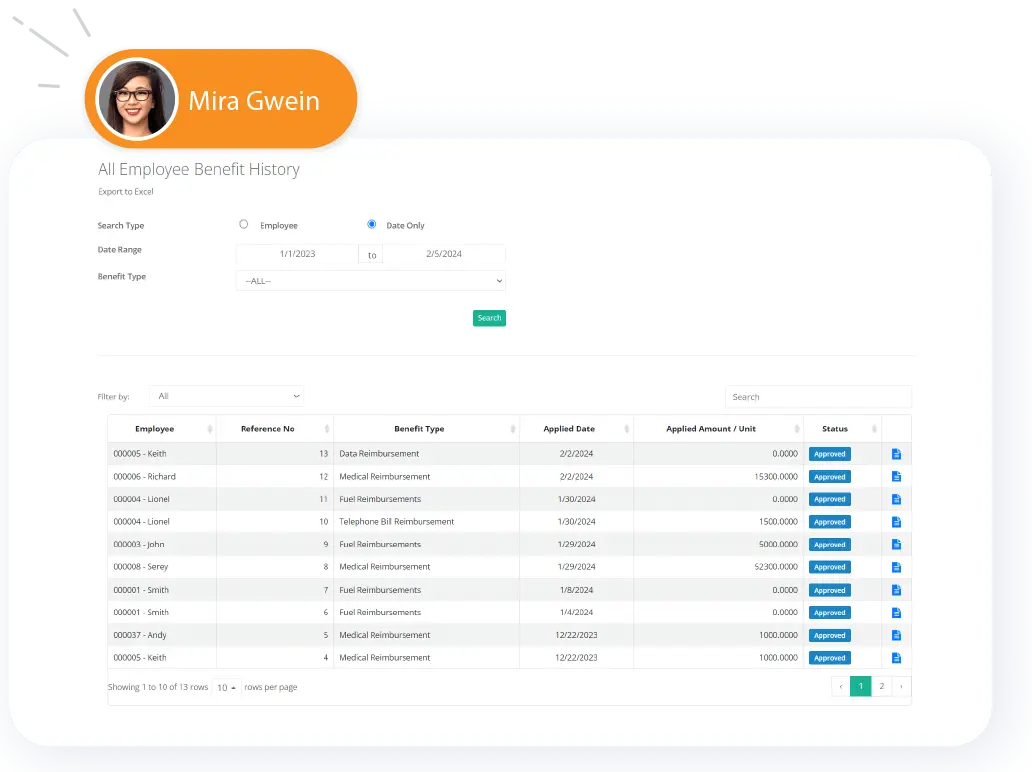Screen dimensions: 1032x772
Task: Sort table by Applied Date column
Action: [x=577, y=429]
